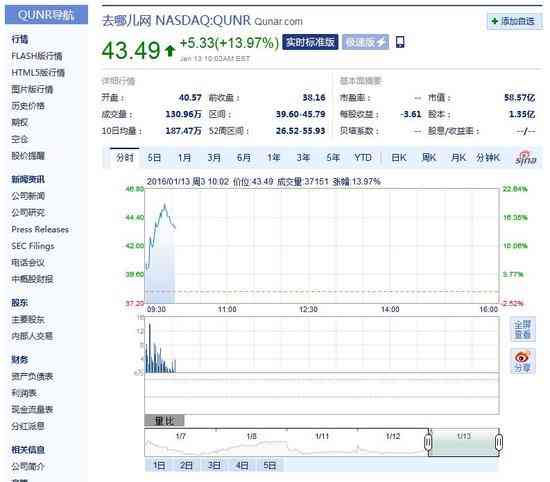Select the 3日 range button
The height and width of the screenshot is (482, 550).
(x=214, y=466)
